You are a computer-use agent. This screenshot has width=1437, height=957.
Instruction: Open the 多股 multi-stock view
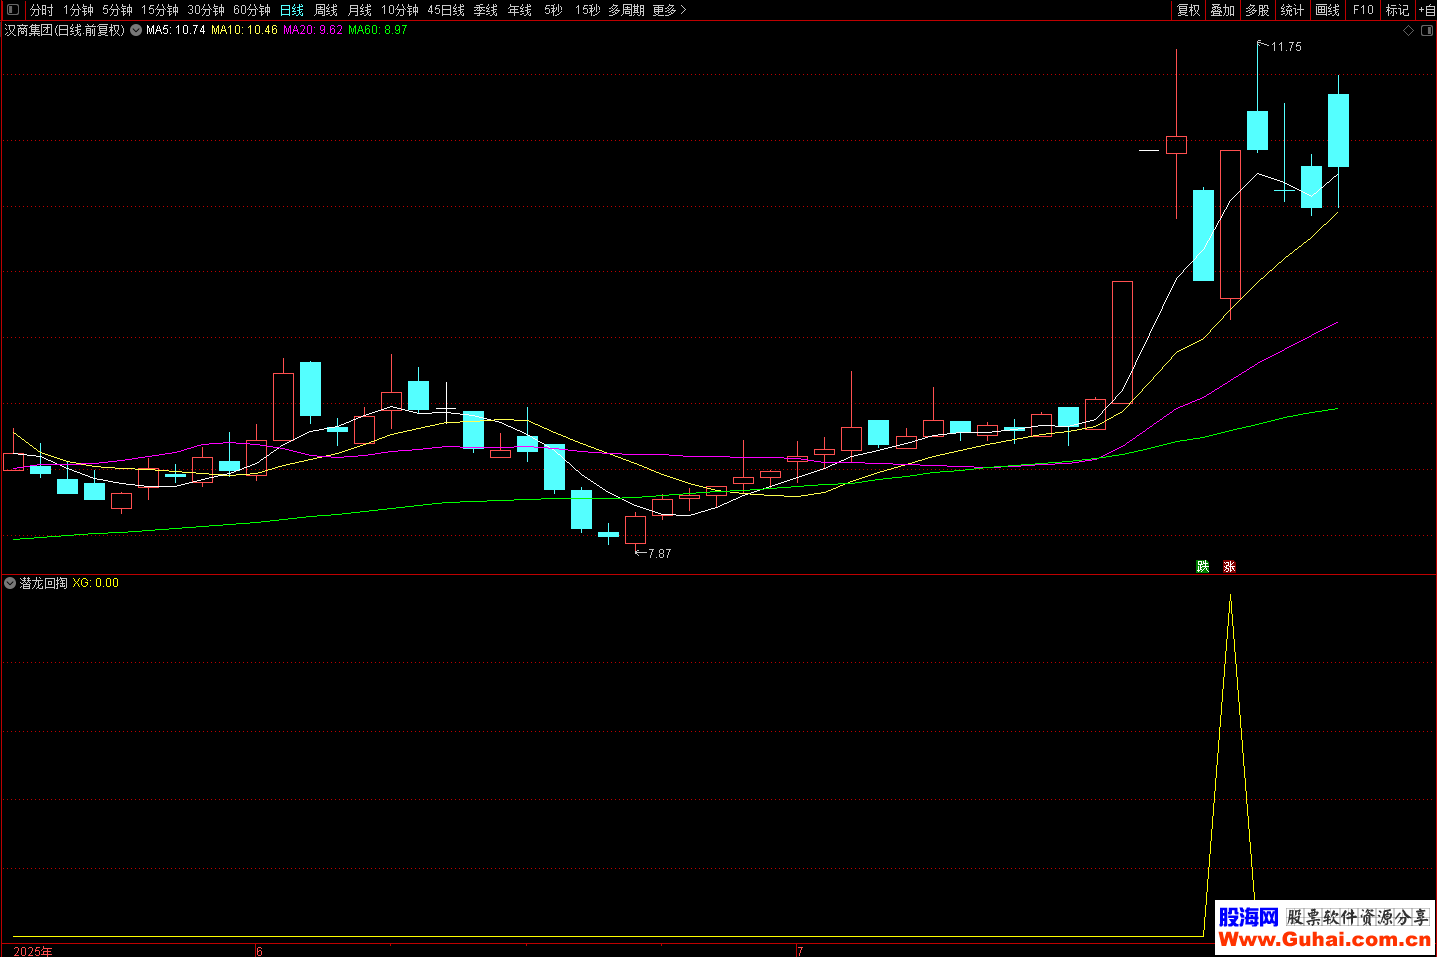(1257, 10)
